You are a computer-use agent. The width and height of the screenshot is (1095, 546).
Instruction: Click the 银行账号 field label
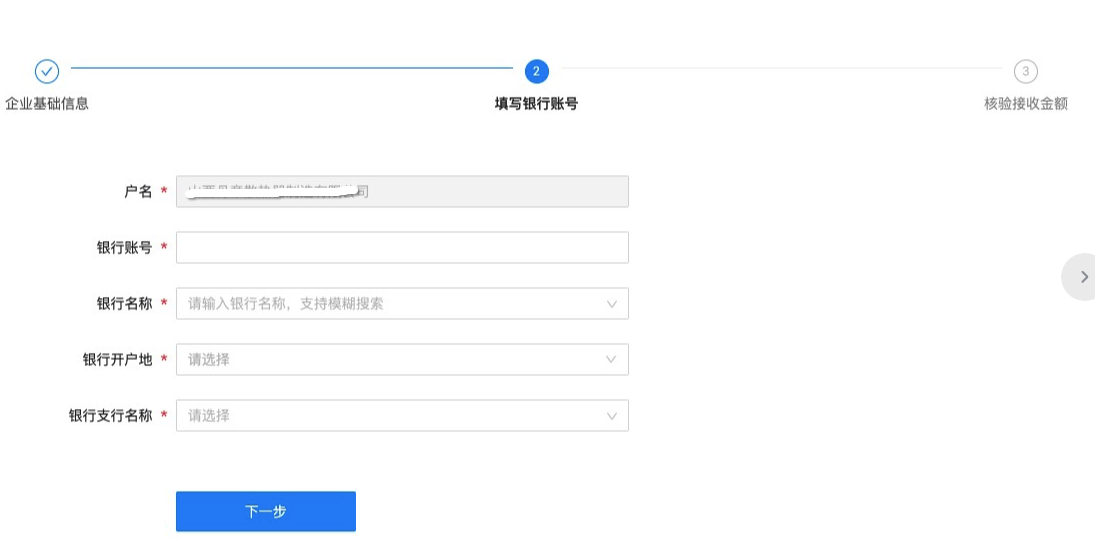pyautogui.click(x=124, y=248)
